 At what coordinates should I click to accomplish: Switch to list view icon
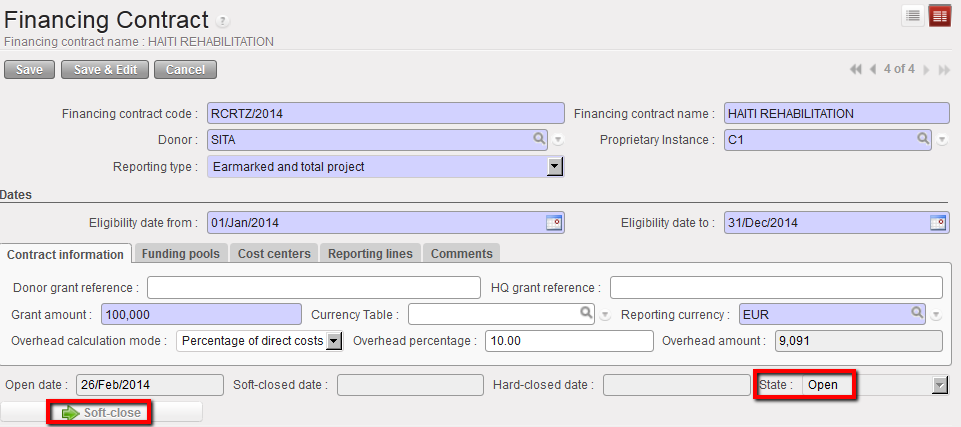tap(912, 15)
